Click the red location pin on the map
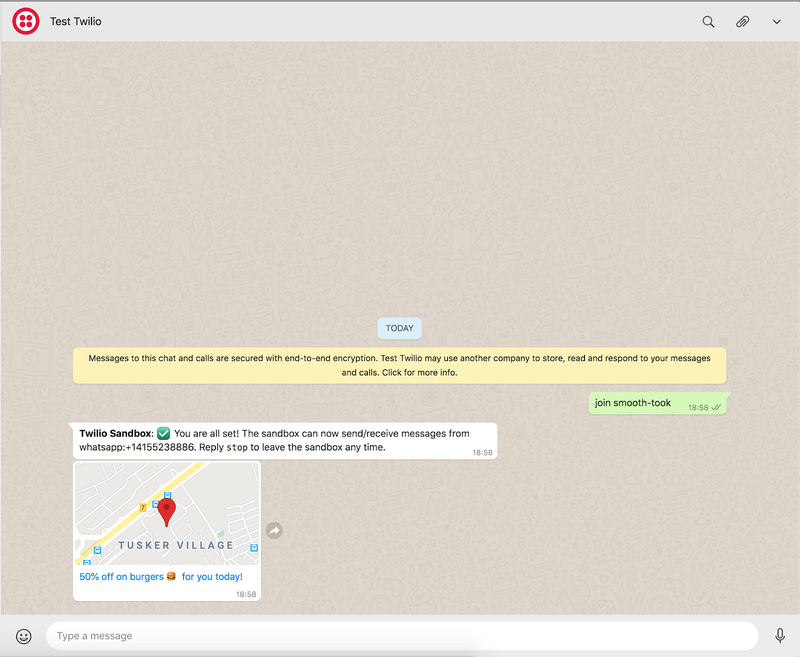 (x=167, y=508)
